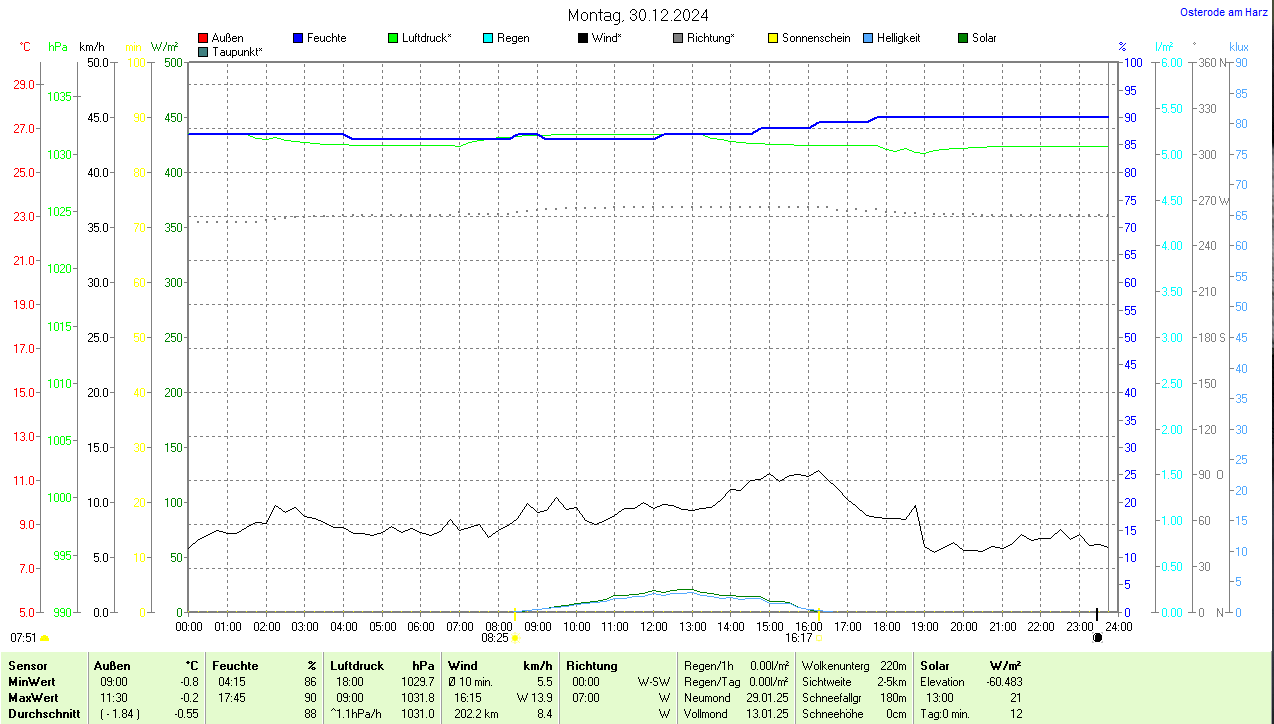The height and width of the screenshot is (724, 1274).
Task: Click the dark green Solar legend square
Action: [963, 38]
